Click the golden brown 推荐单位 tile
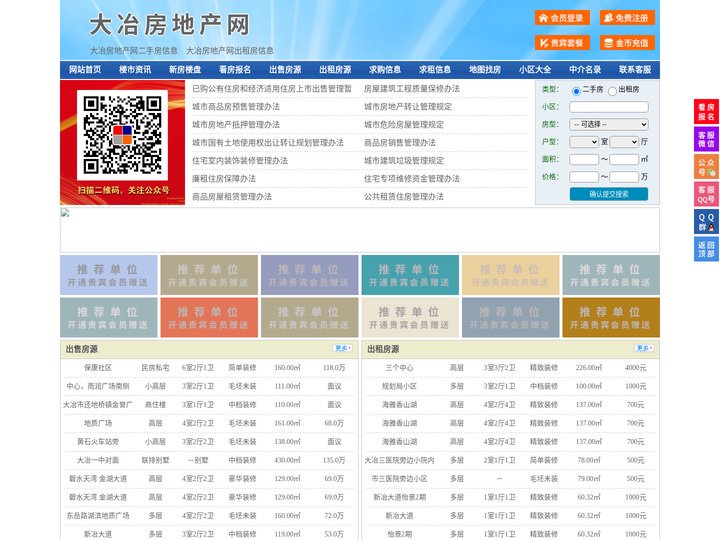 tap(611, 317)
